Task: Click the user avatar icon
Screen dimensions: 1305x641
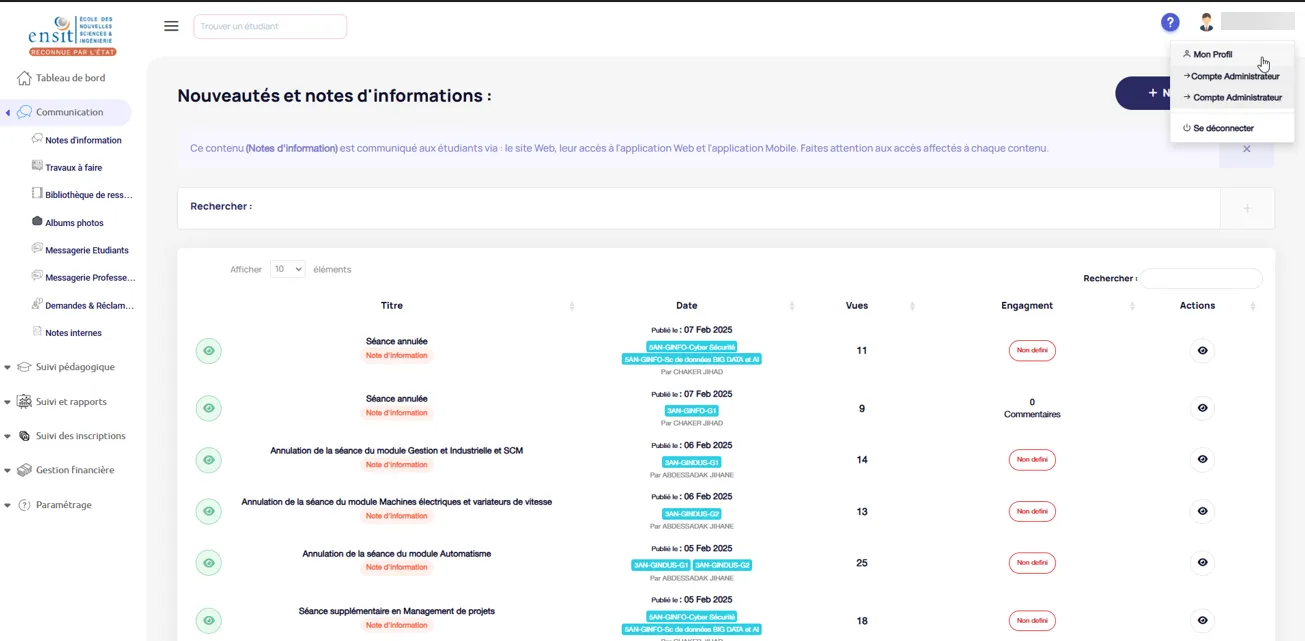Action: click(1206, 22)
